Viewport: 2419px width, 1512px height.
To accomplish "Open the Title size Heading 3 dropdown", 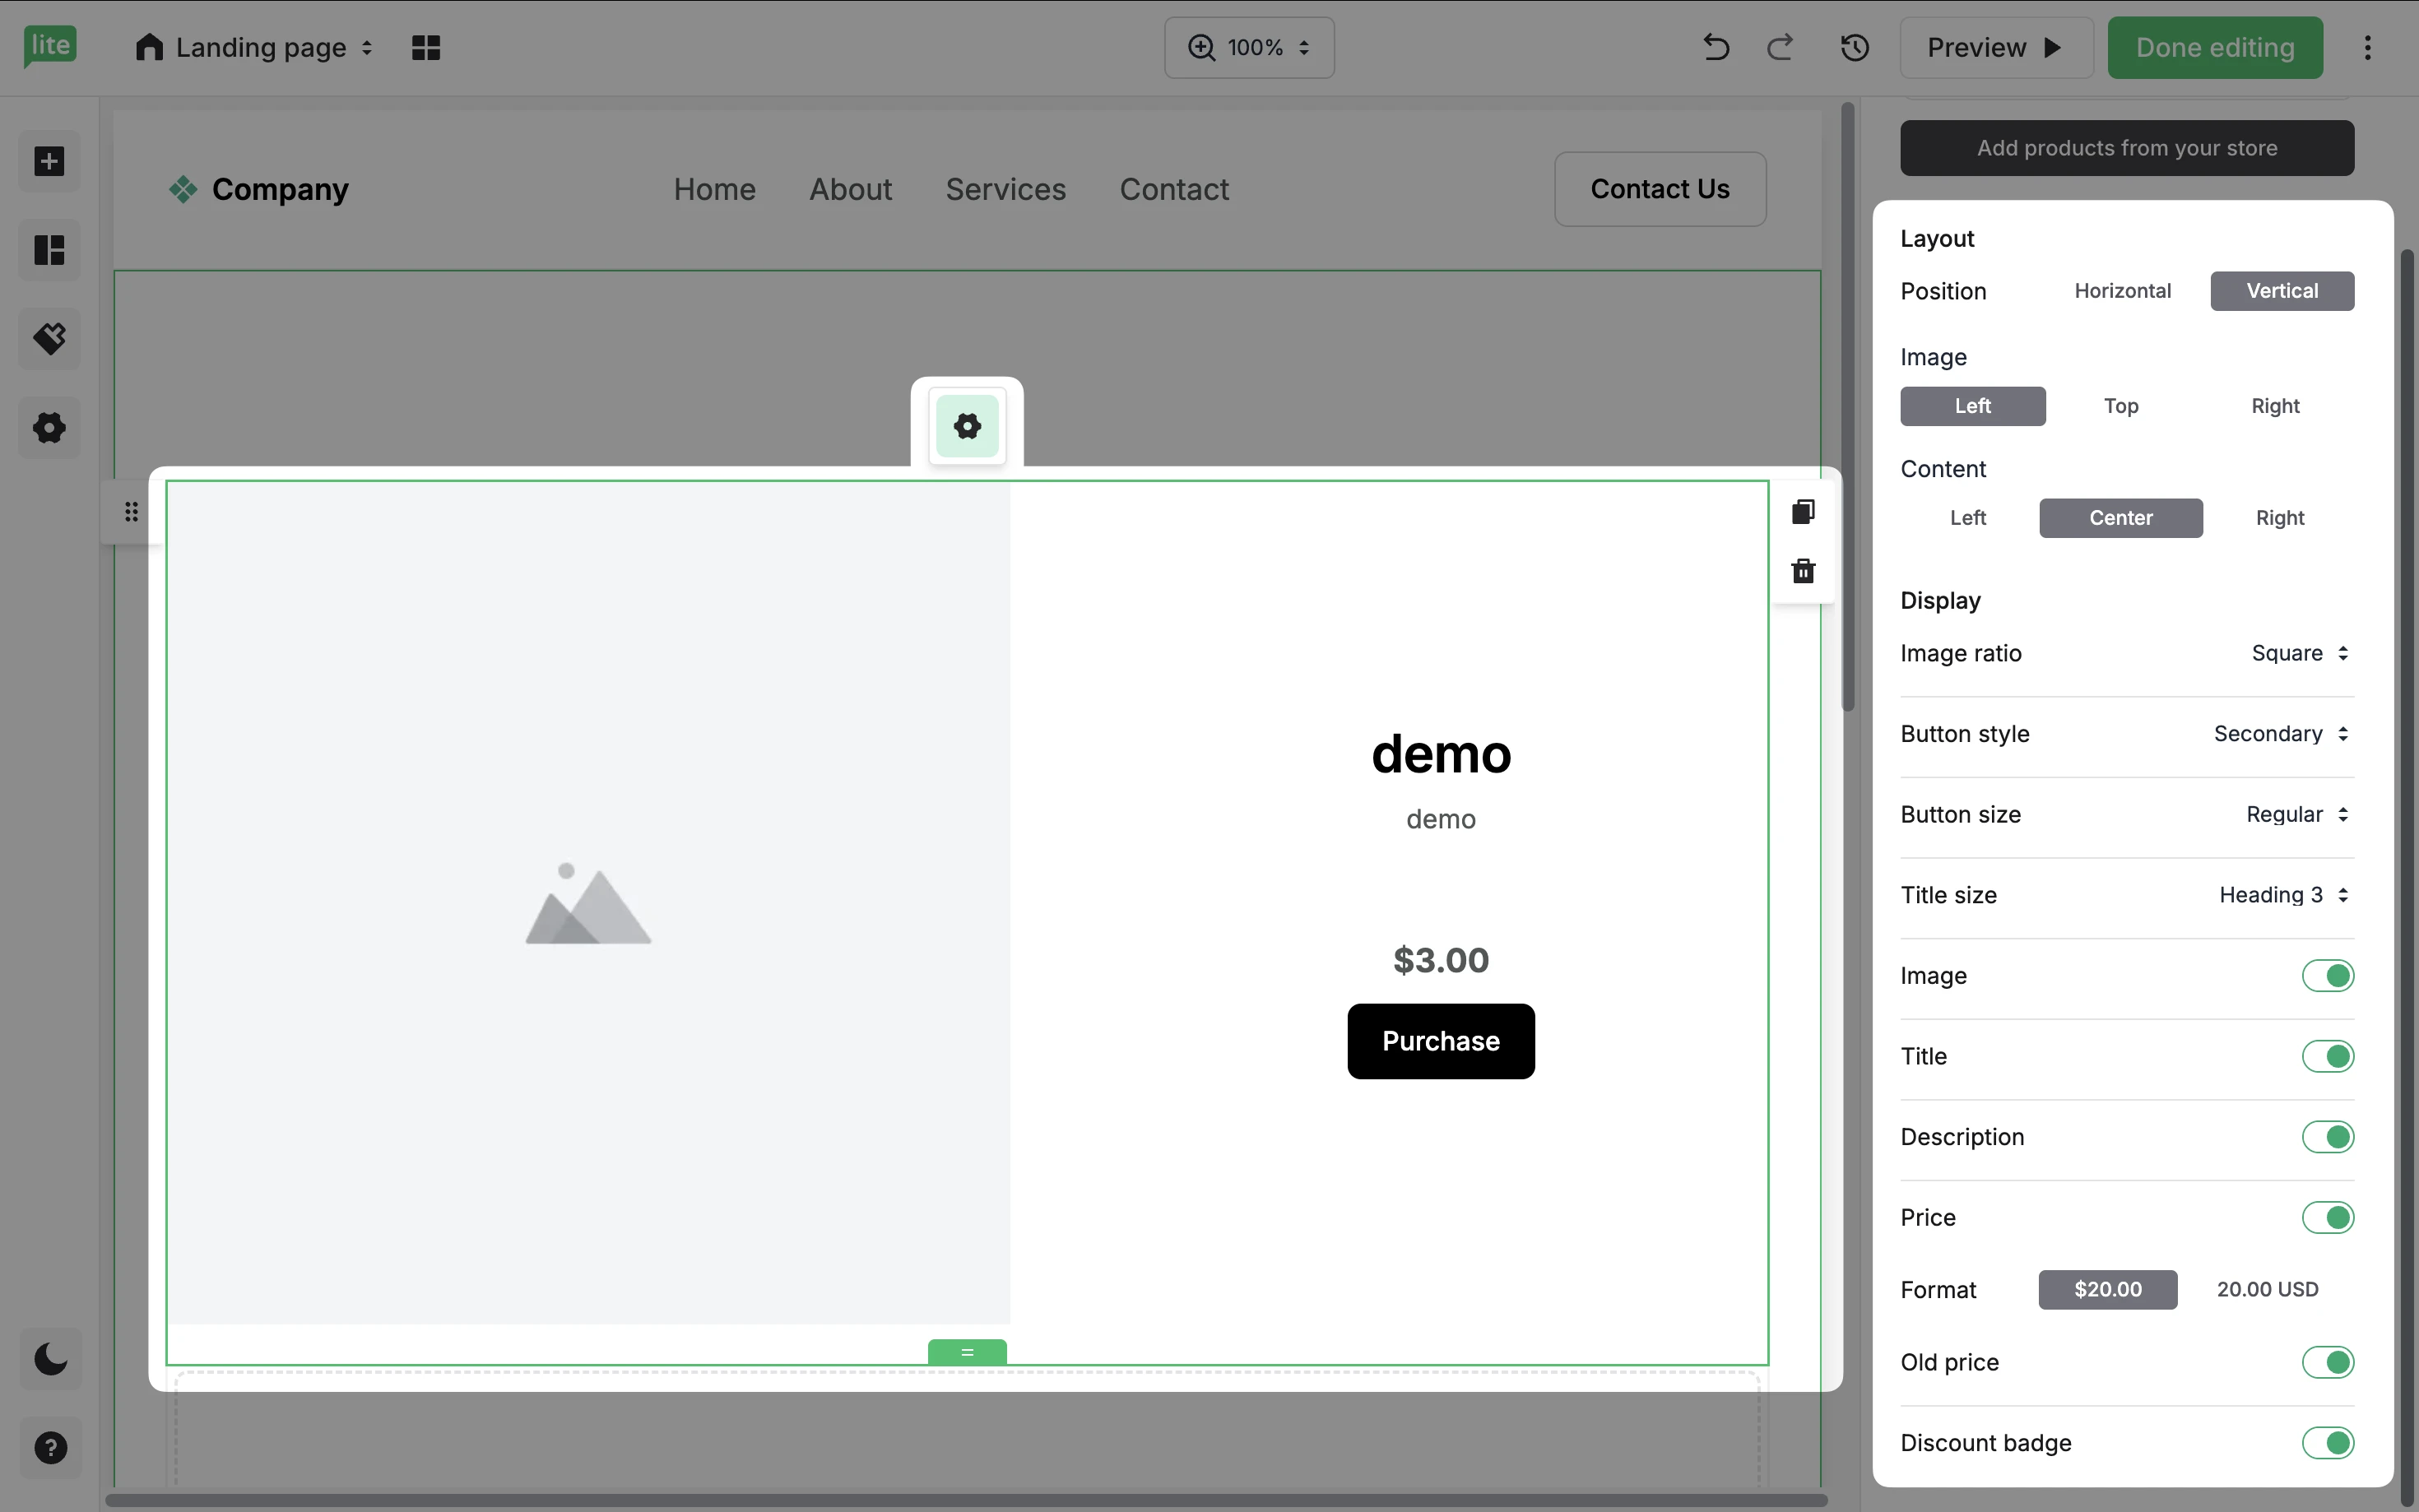I will pos(2284,895).
